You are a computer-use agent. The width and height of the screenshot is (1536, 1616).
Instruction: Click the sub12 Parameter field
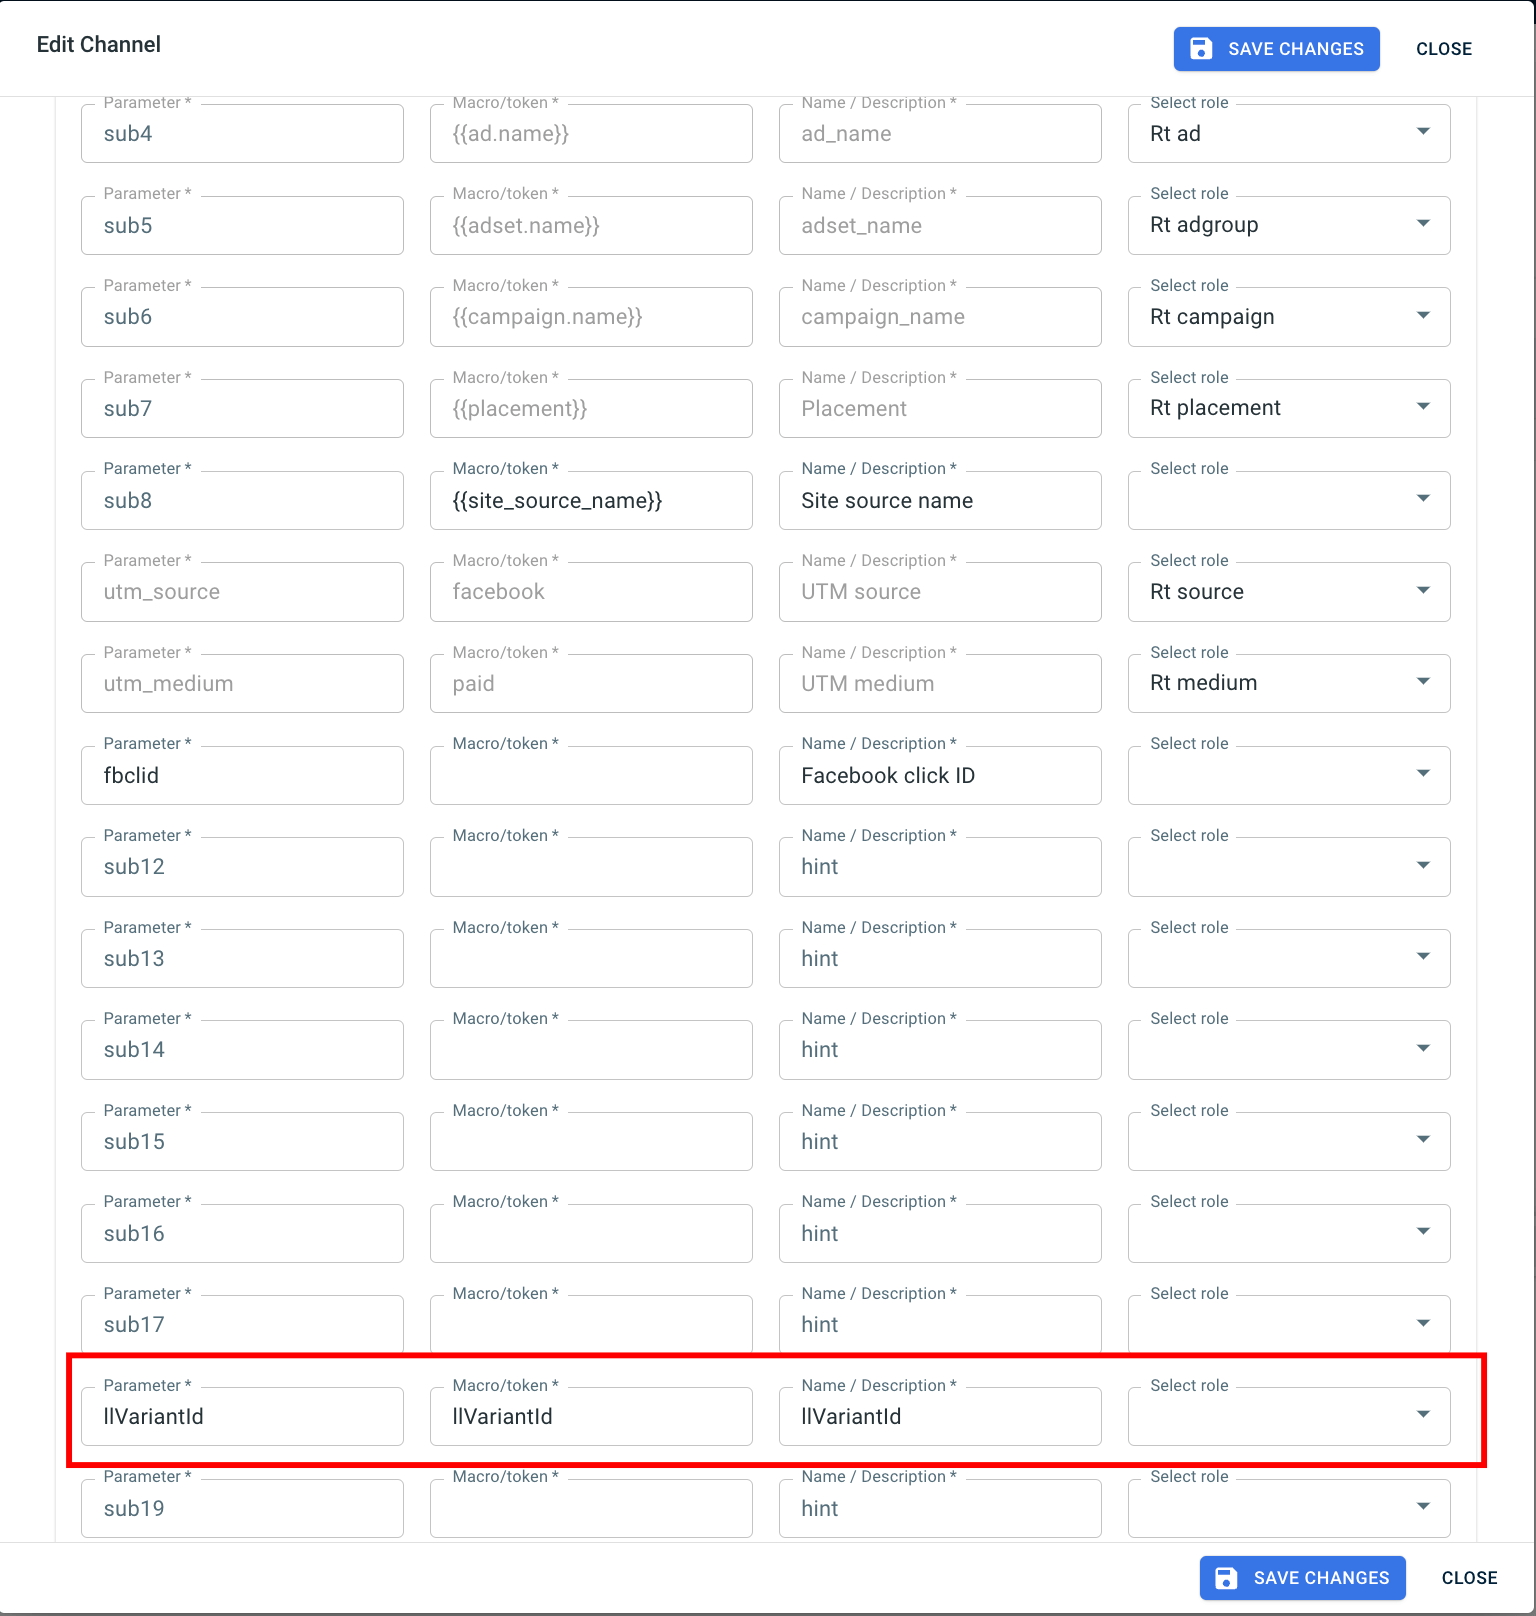pyautogui.click(x=242, y=867)
